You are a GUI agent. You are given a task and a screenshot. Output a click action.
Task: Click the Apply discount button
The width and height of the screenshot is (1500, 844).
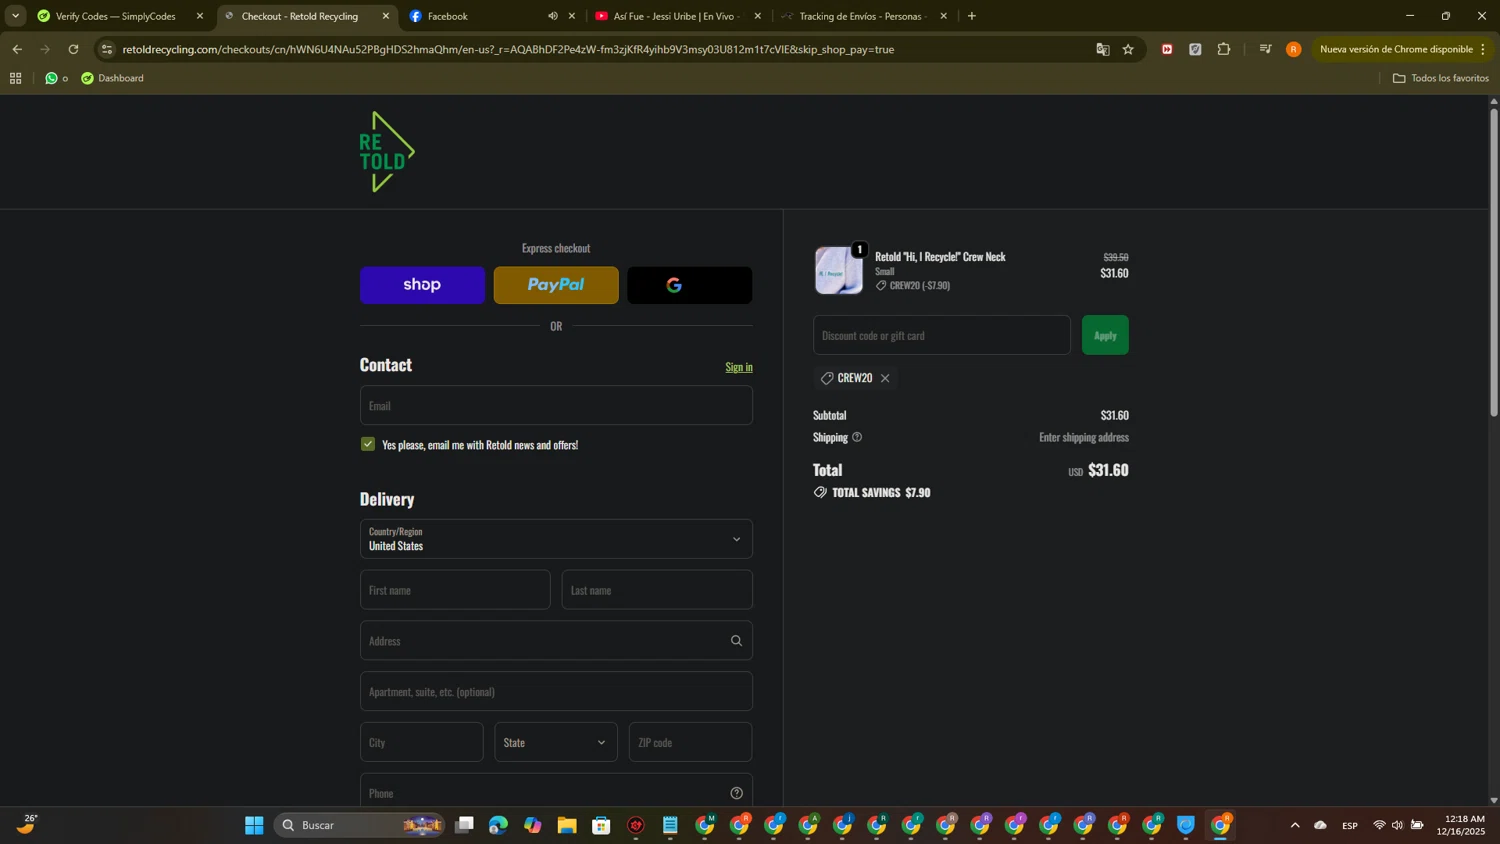click(1105, 335)
